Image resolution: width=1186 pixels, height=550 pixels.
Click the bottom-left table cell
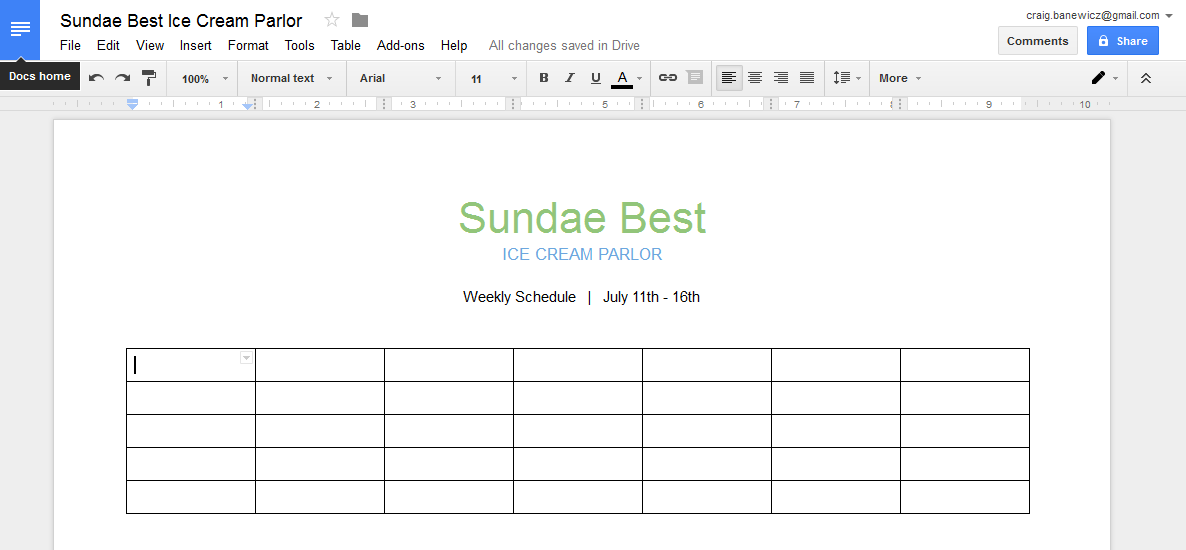pyautogui.click(x=191, y=497)
